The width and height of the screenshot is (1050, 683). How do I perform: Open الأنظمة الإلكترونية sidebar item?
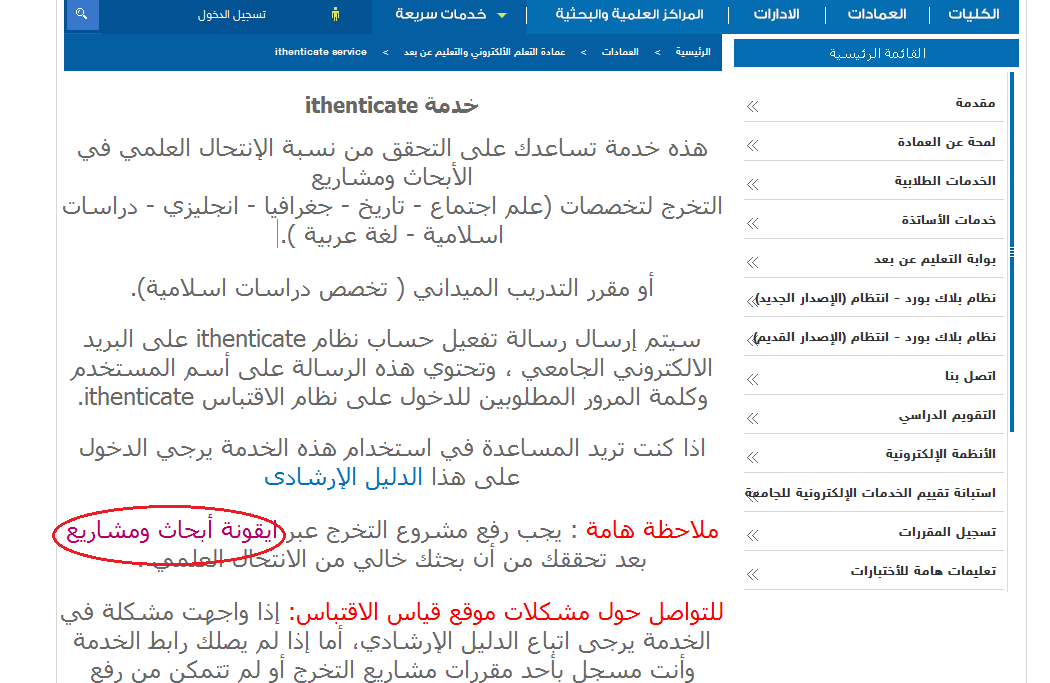941,453
